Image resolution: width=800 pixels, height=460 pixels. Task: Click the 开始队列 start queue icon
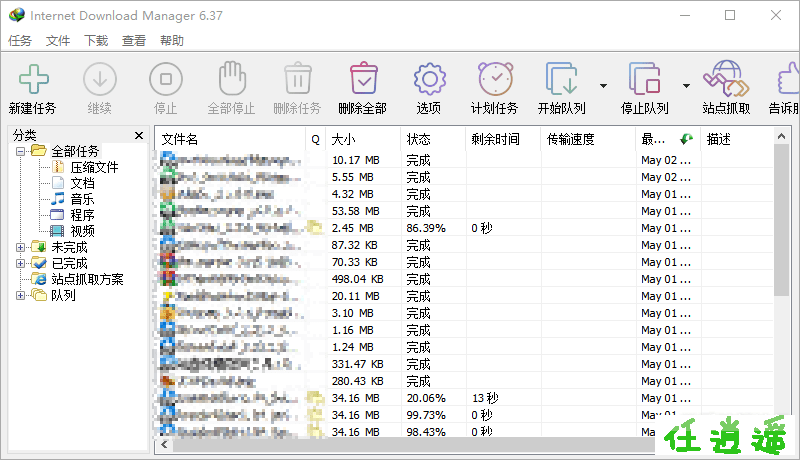pyautogui.click(x=562, y=79)
